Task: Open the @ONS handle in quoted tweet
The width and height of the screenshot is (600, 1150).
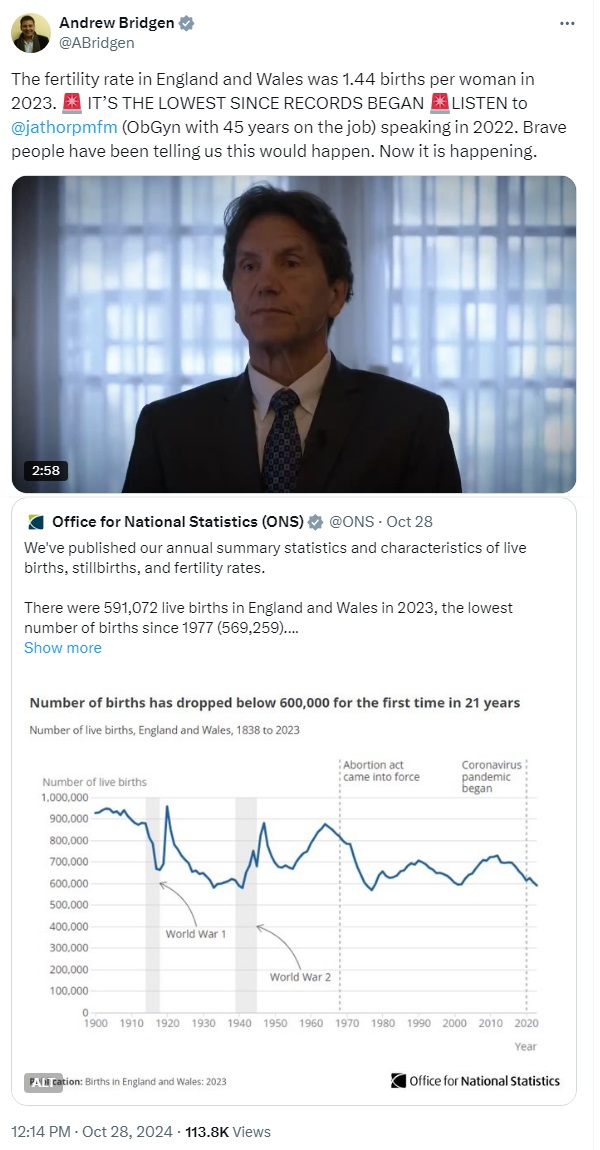Action: click(349, 522)
